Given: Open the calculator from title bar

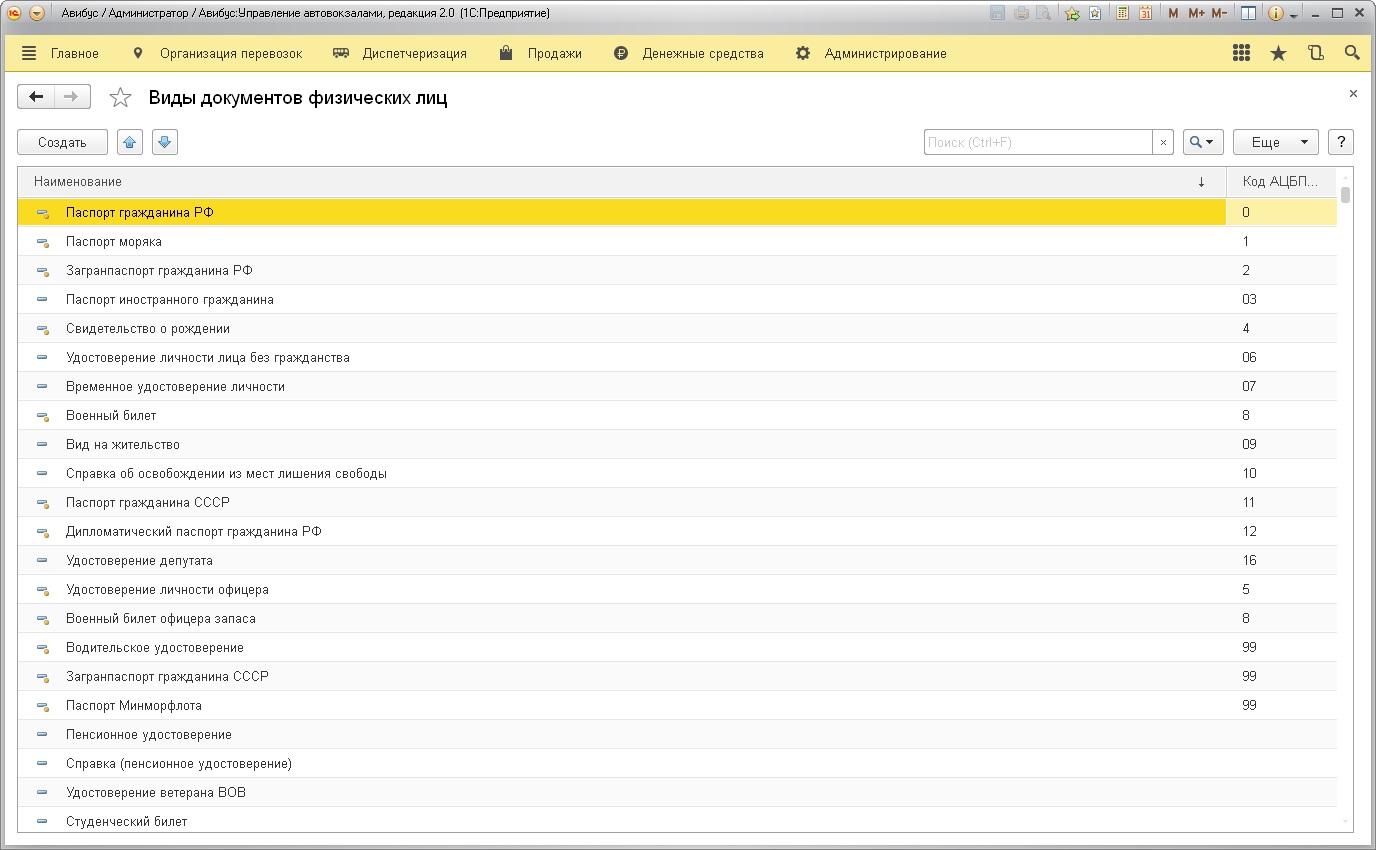Looking at the screenshot, I should tap(1123, 14).
